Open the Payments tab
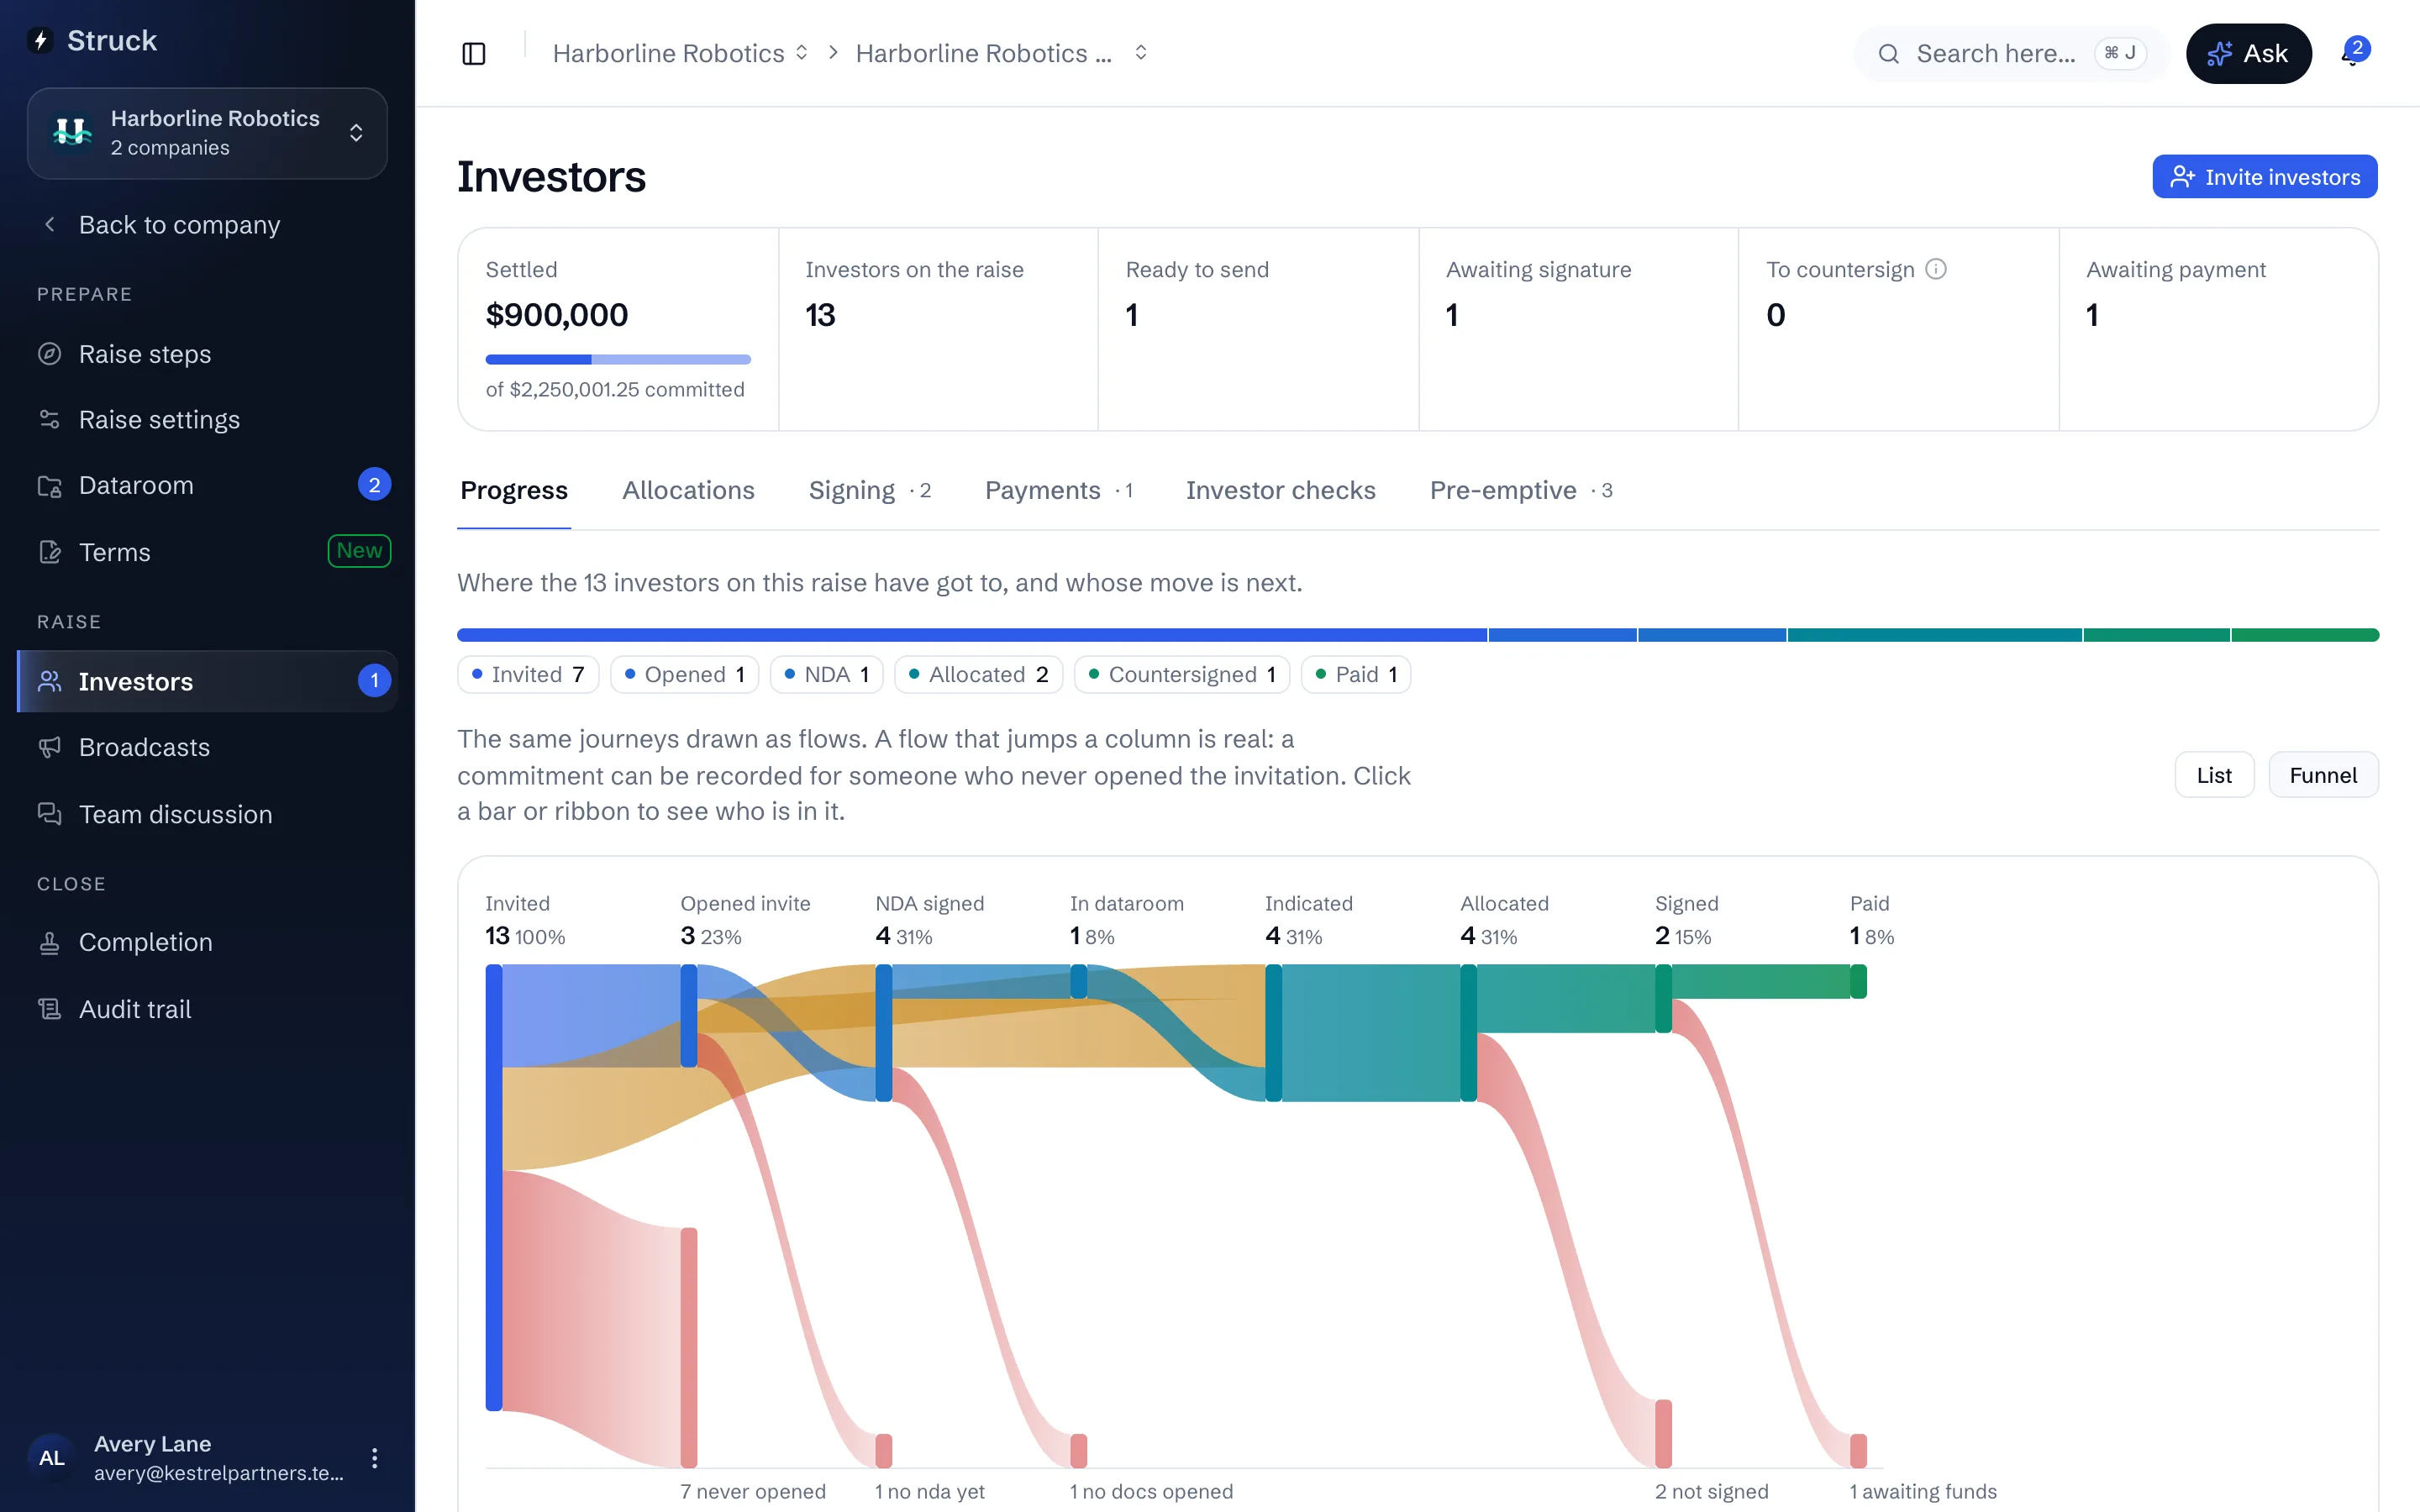The image size is (2420, 1512). [x=1058, y=490]
